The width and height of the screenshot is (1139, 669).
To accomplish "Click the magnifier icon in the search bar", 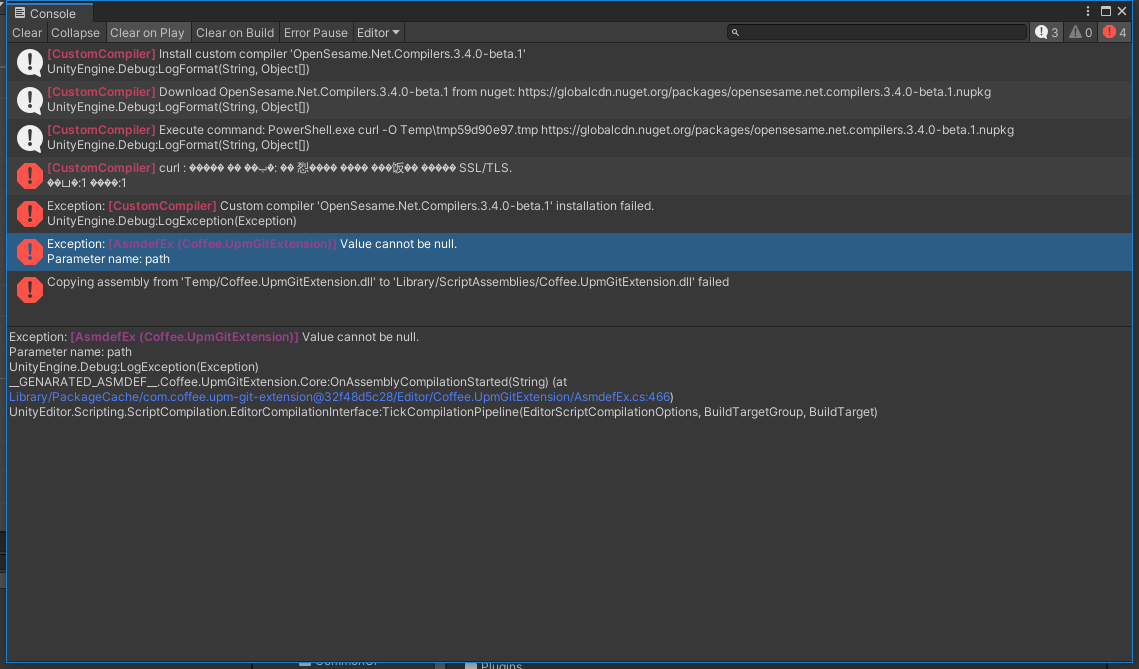I will [733, 31].
